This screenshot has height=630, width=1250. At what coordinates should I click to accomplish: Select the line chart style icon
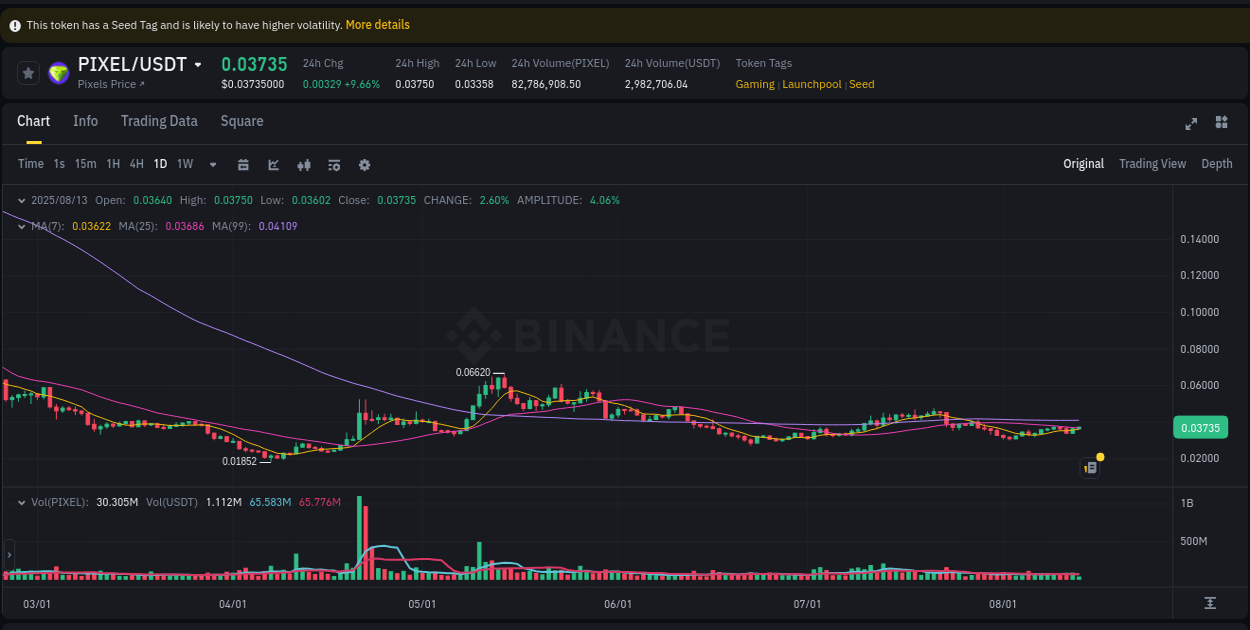click(x=273, y=164)
